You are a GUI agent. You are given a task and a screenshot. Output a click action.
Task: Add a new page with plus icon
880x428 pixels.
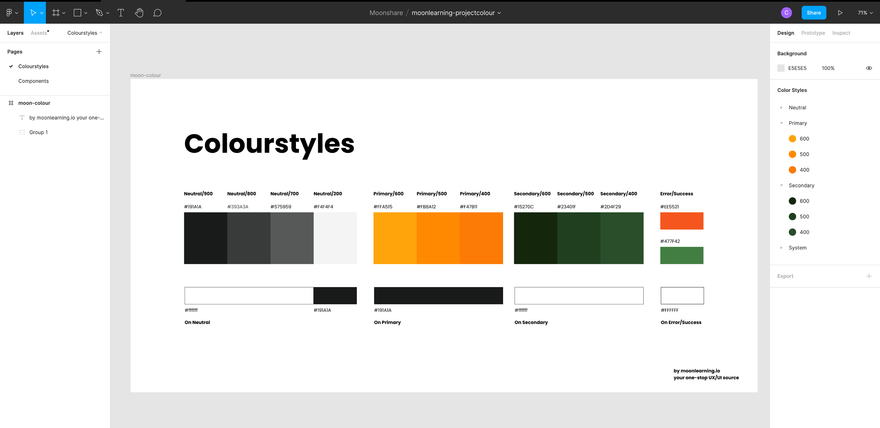point(99,52)
